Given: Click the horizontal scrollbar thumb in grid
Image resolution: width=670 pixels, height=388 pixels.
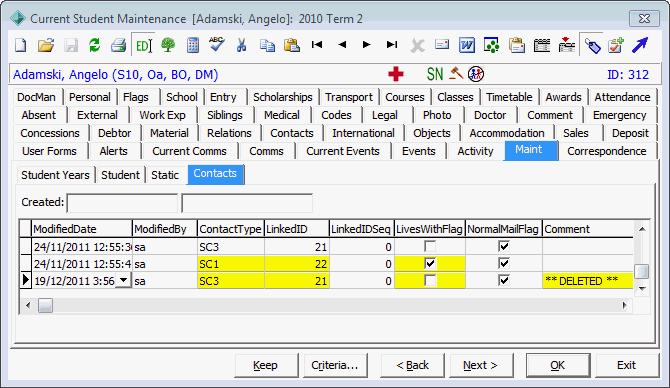Looking at the screenshot, I should (45, 306).
